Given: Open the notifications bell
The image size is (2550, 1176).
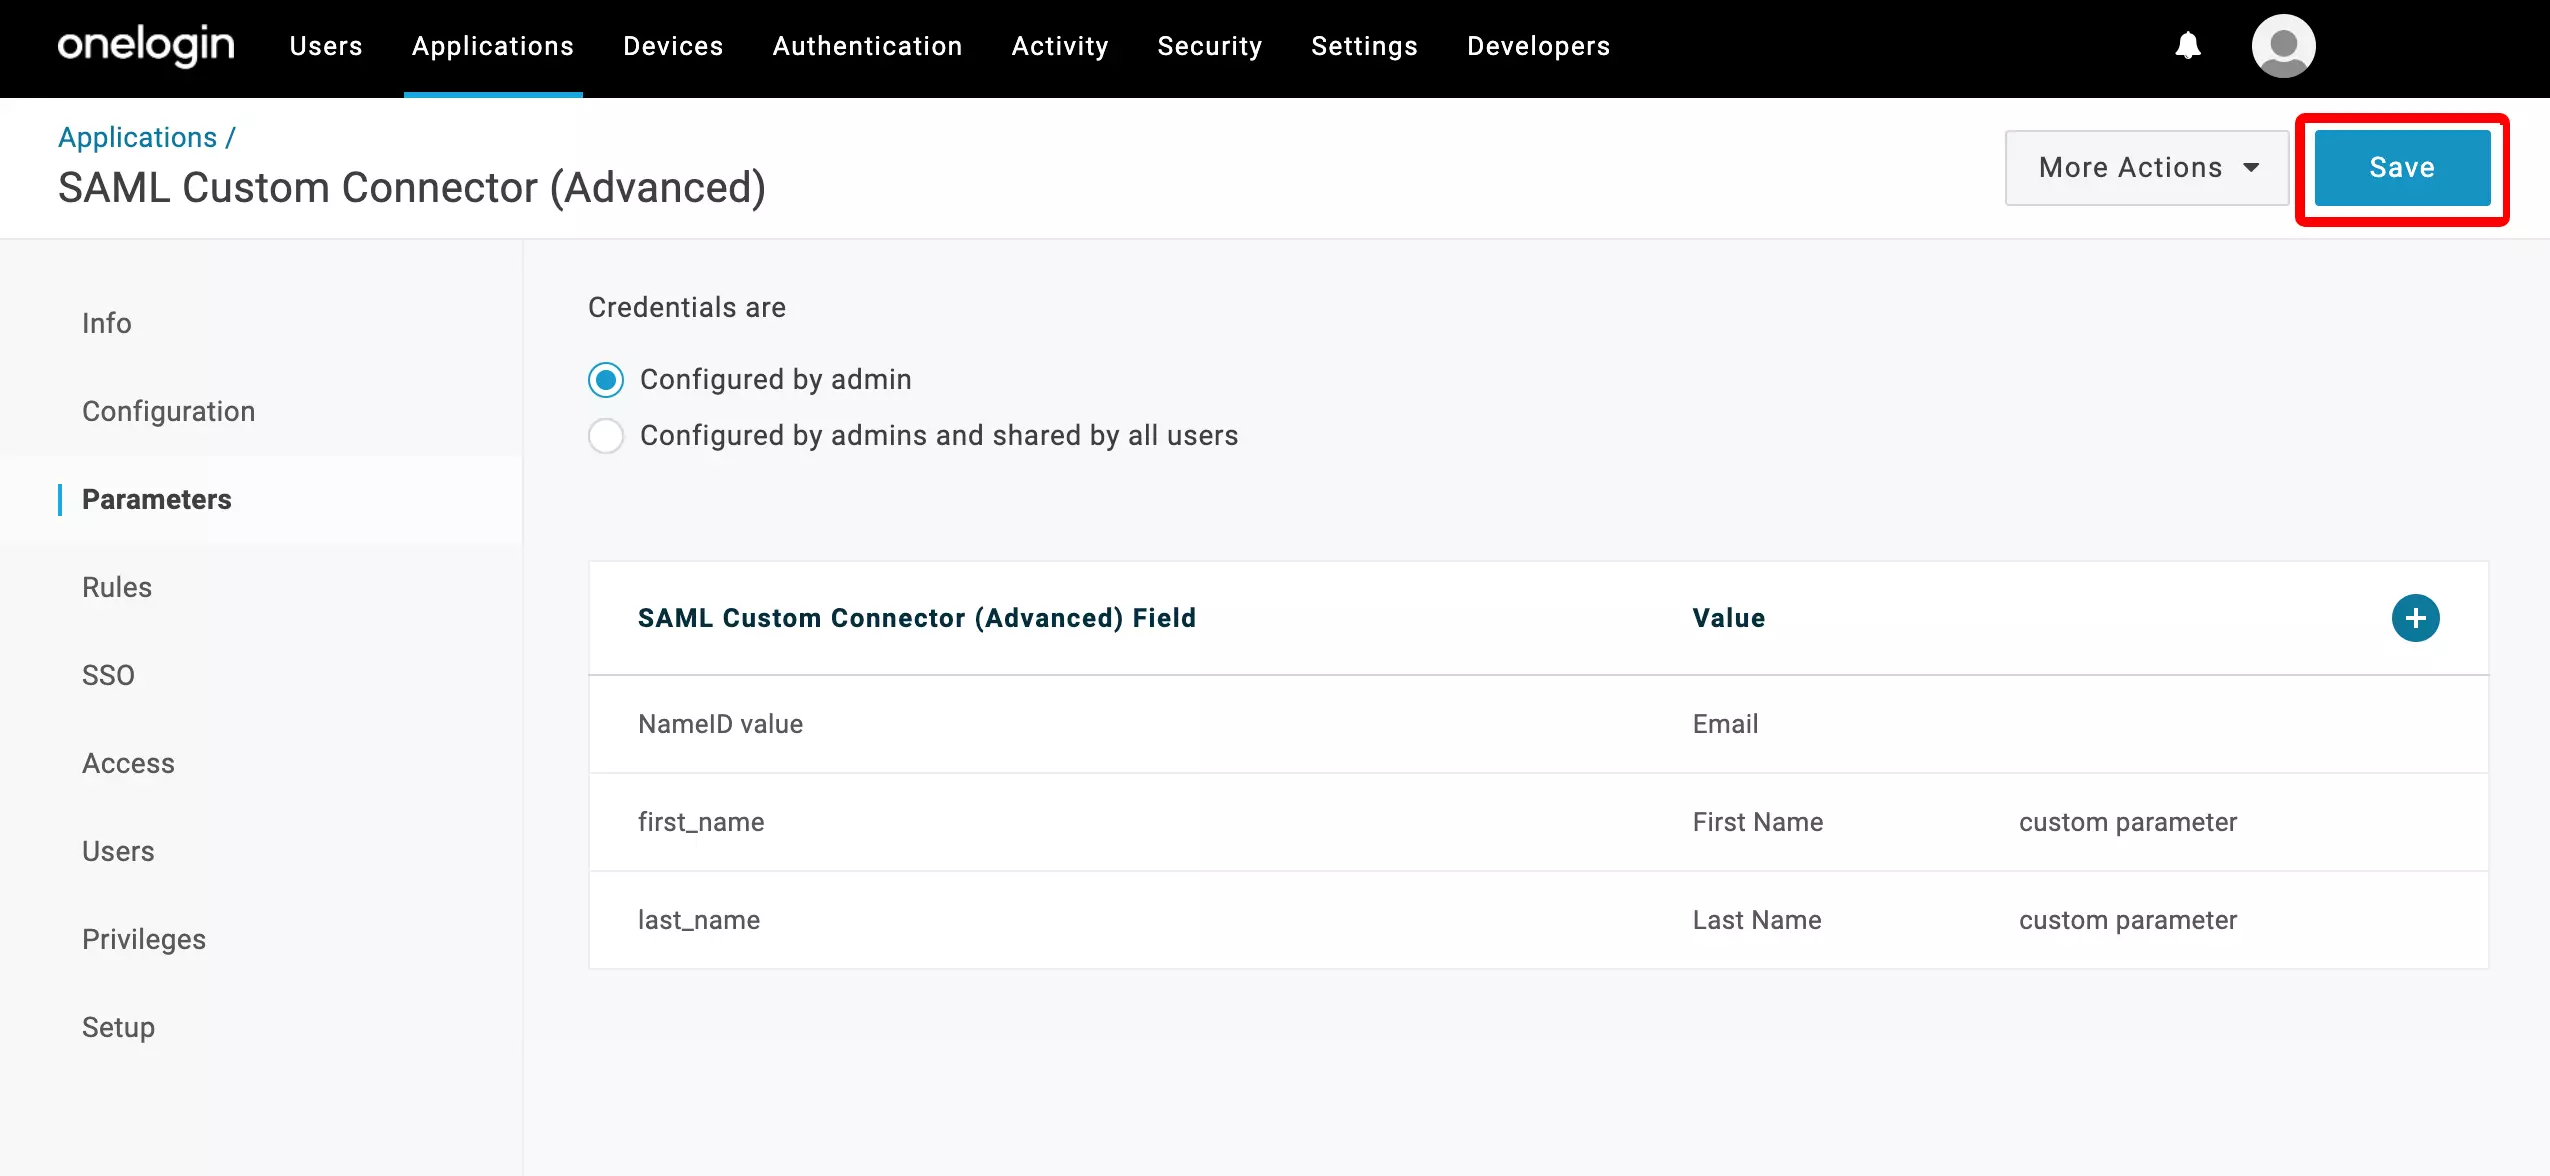Looking at the screenshot, I should pos(2188,46).
